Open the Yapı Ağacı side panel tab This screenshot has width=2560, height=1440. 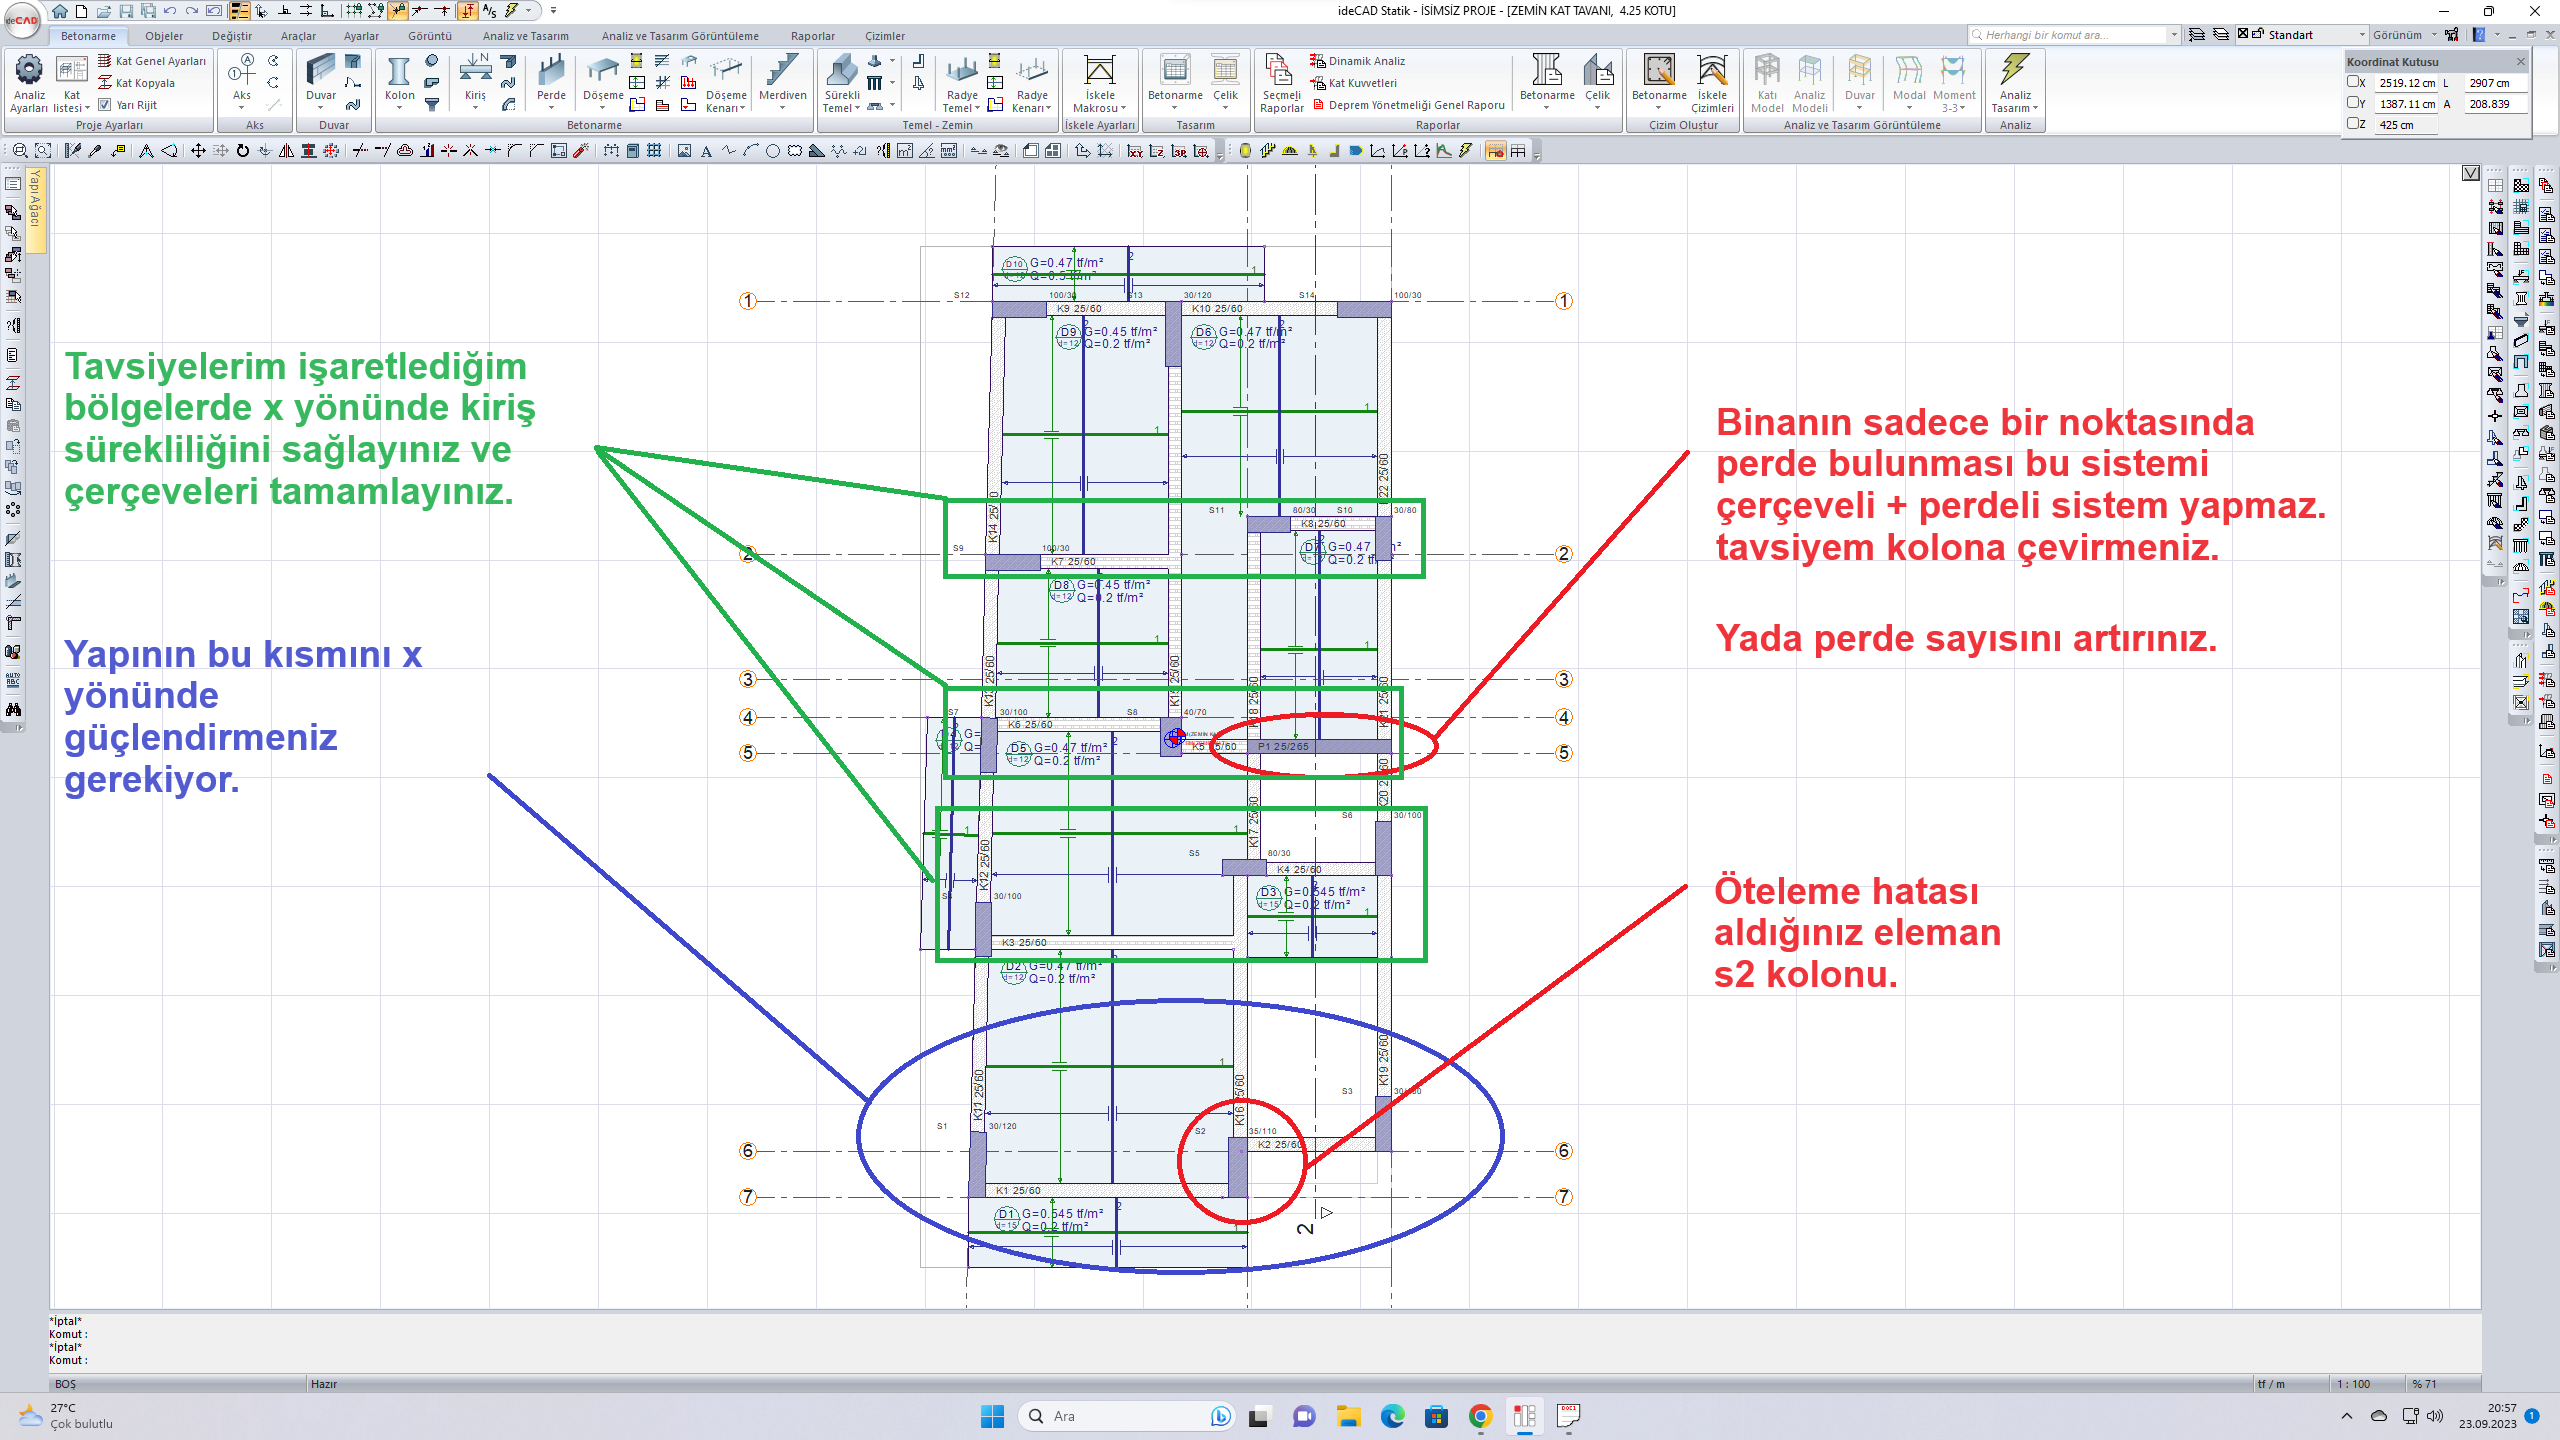pyautogui.click(x=36, y=209)
